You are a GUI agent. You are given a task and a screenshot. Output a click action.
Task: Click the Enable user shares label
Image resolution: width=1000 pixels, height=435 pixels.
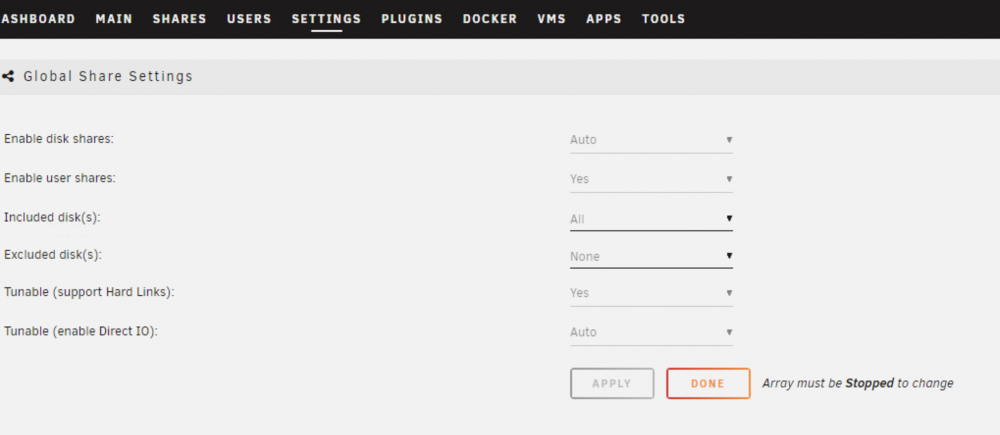[x=60, y=178]
